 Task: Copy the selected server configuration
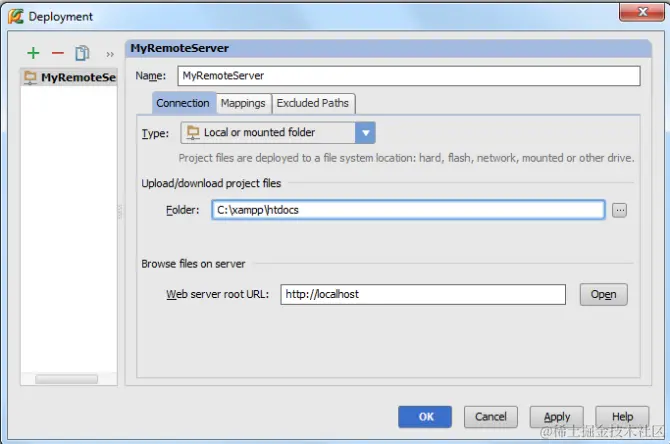coord(82,53)
